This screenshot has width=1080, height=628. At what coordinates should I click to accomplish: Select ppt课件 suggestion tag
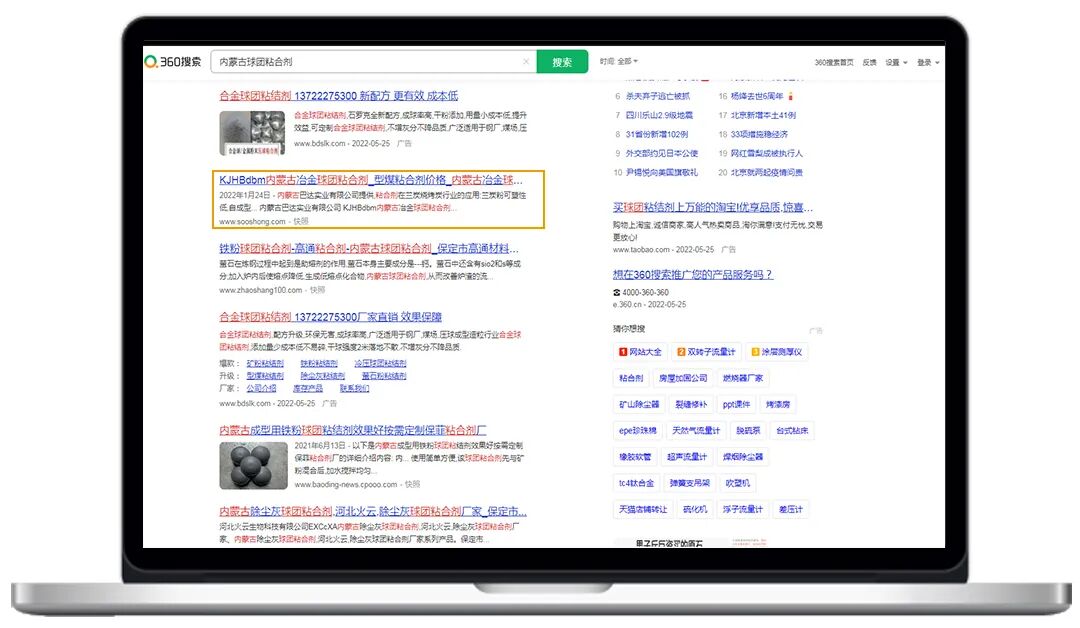tap(736, 404)
